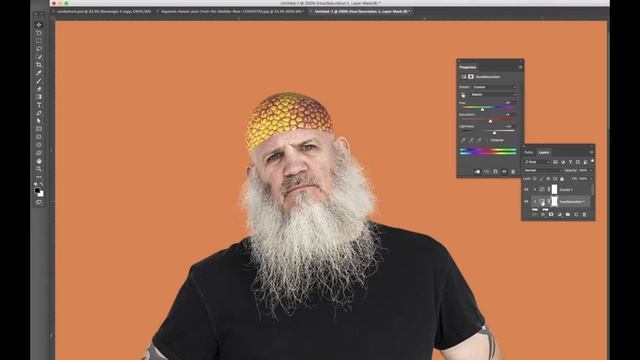Select the Type tool

(39, 105)
